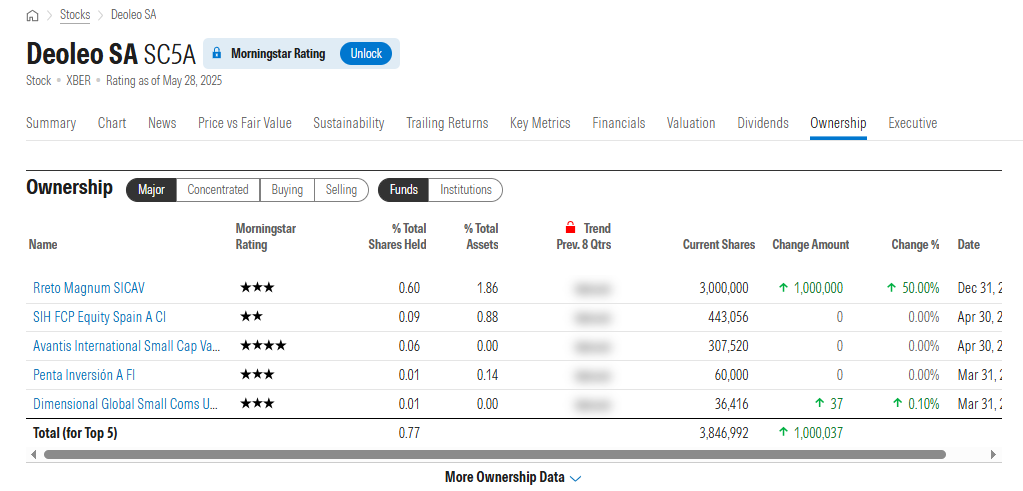The width and height of the screenshot is (1023, 491).
Task: Click the right arrow of horizontal scrollbar
Action: tap(993, 454)
